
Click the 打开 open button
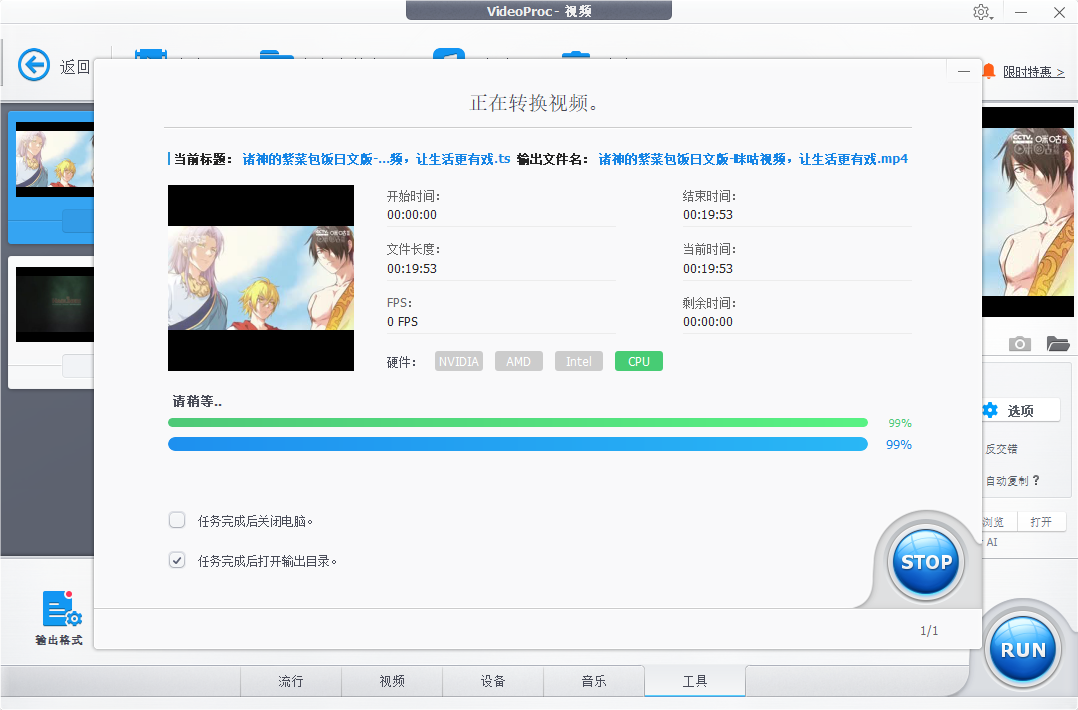click(x=1041, y=522)
